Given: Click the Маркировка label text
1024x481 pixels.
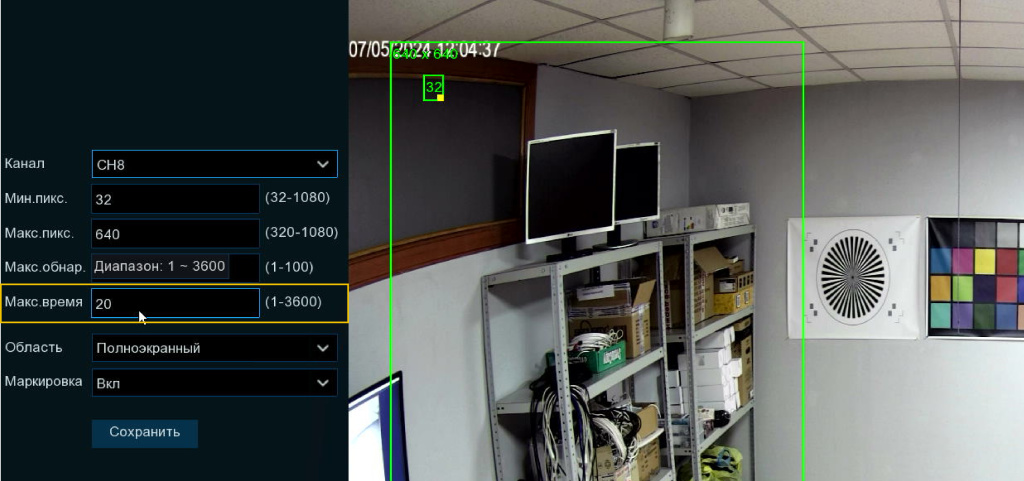Looking at the screenshot, I should click(43, 381).
